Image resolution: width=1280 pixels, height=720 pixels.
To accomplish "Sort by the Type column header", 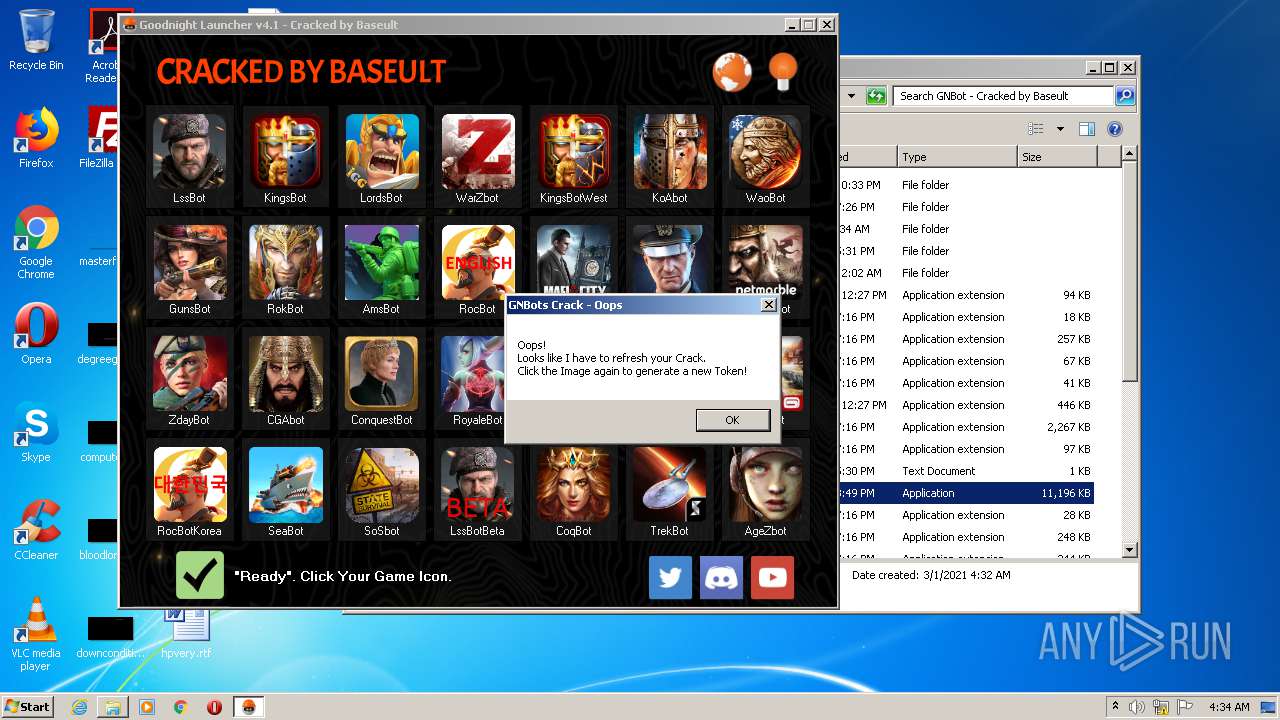I will [x=956, y=157].
